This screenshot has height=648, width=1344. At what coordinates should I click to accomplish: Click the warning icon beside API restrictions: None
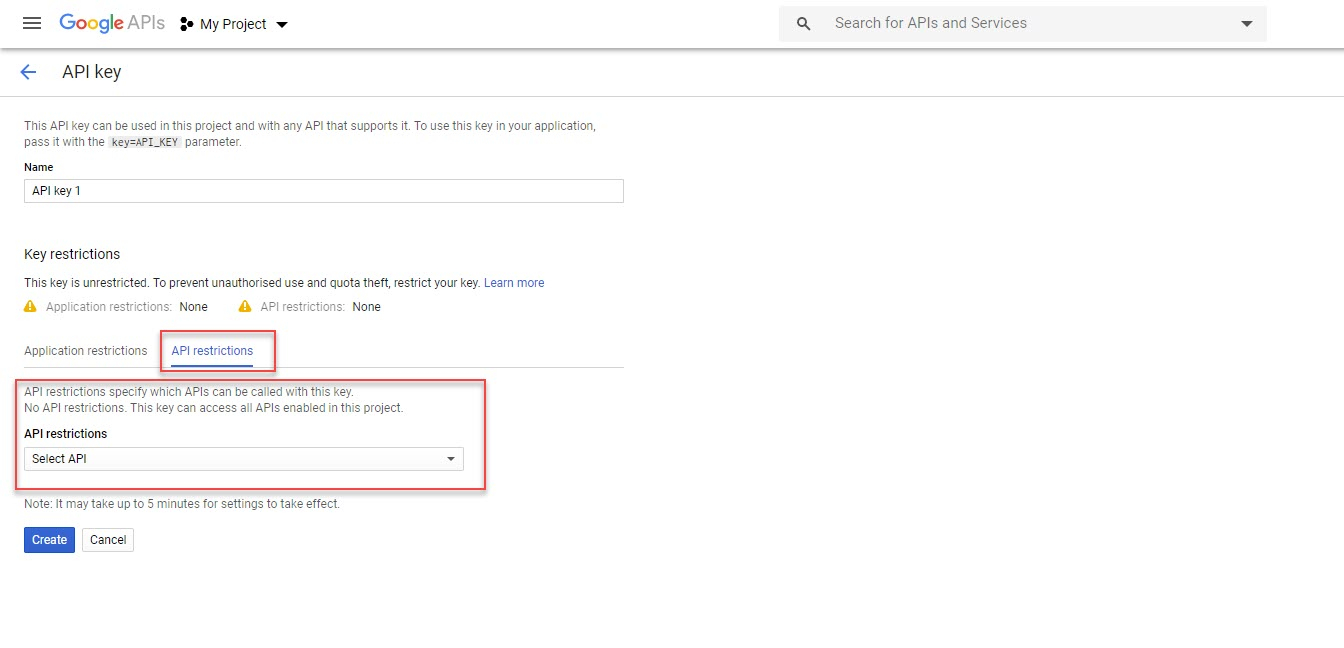(x=245, y=307)
